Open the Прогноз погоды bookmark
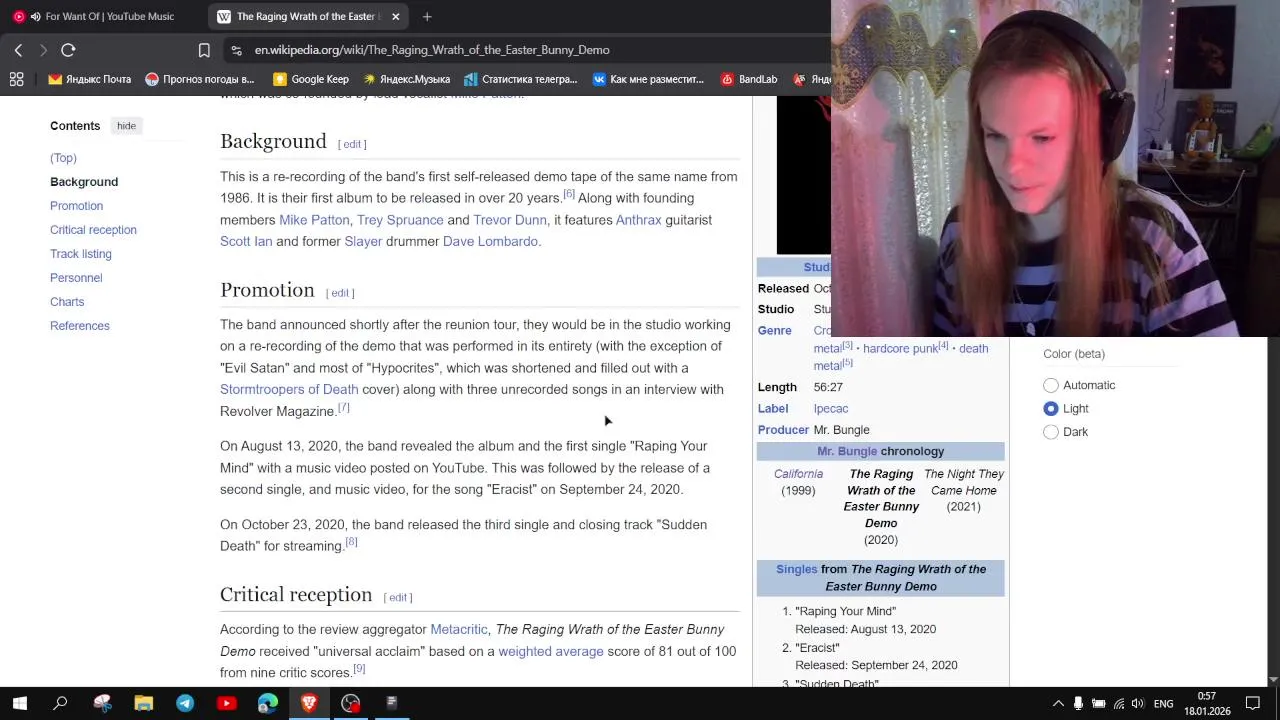This screenshot has width=1280, height=720. (200, 79)
